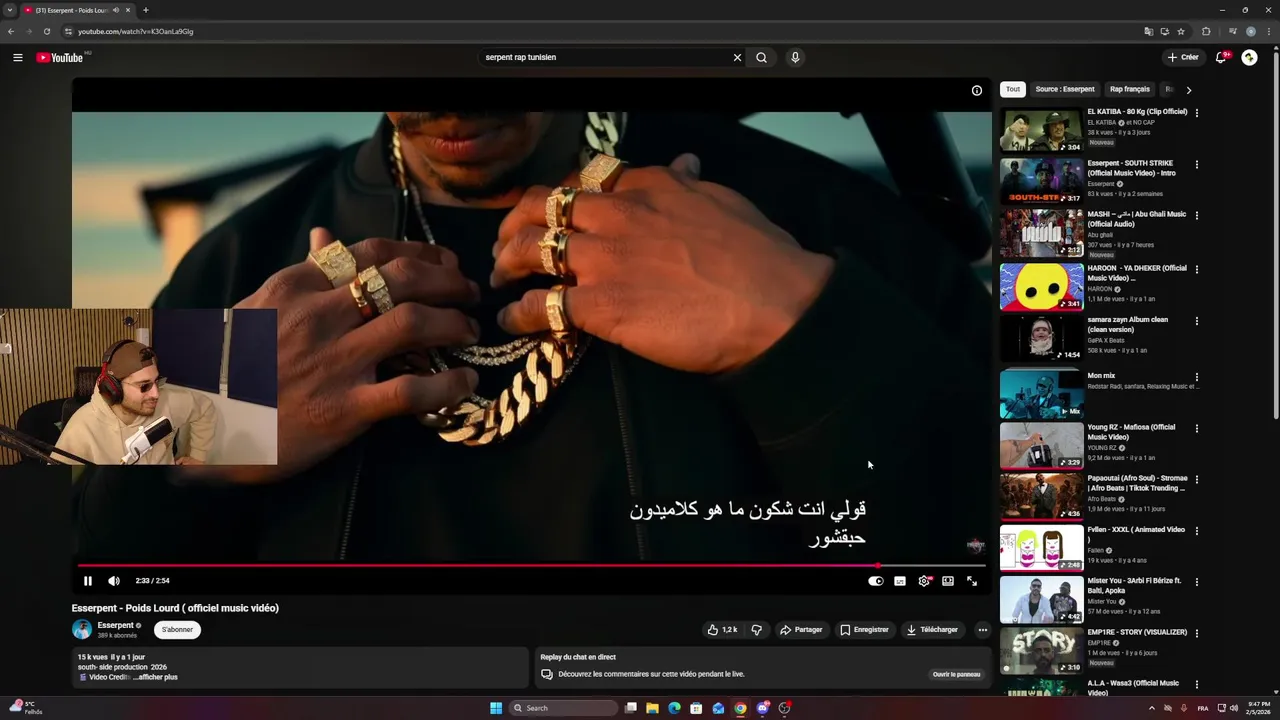1280x720 pixels.
Task: Reload the browser page
Action: point(46,31)
